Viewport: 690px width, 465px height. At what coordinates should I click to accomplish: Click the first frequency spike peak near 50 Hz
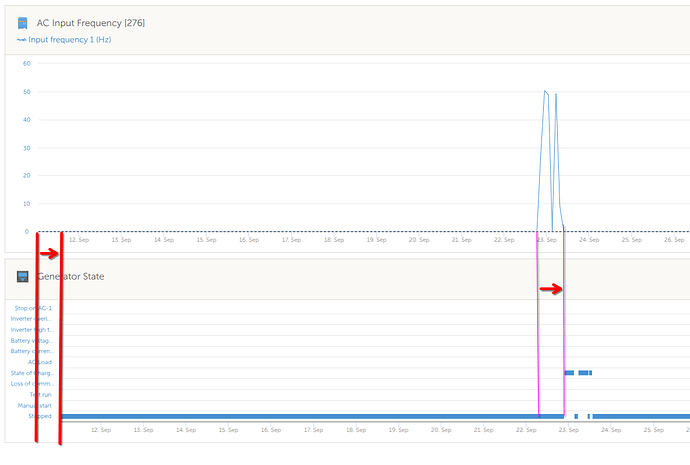[545, 92]
